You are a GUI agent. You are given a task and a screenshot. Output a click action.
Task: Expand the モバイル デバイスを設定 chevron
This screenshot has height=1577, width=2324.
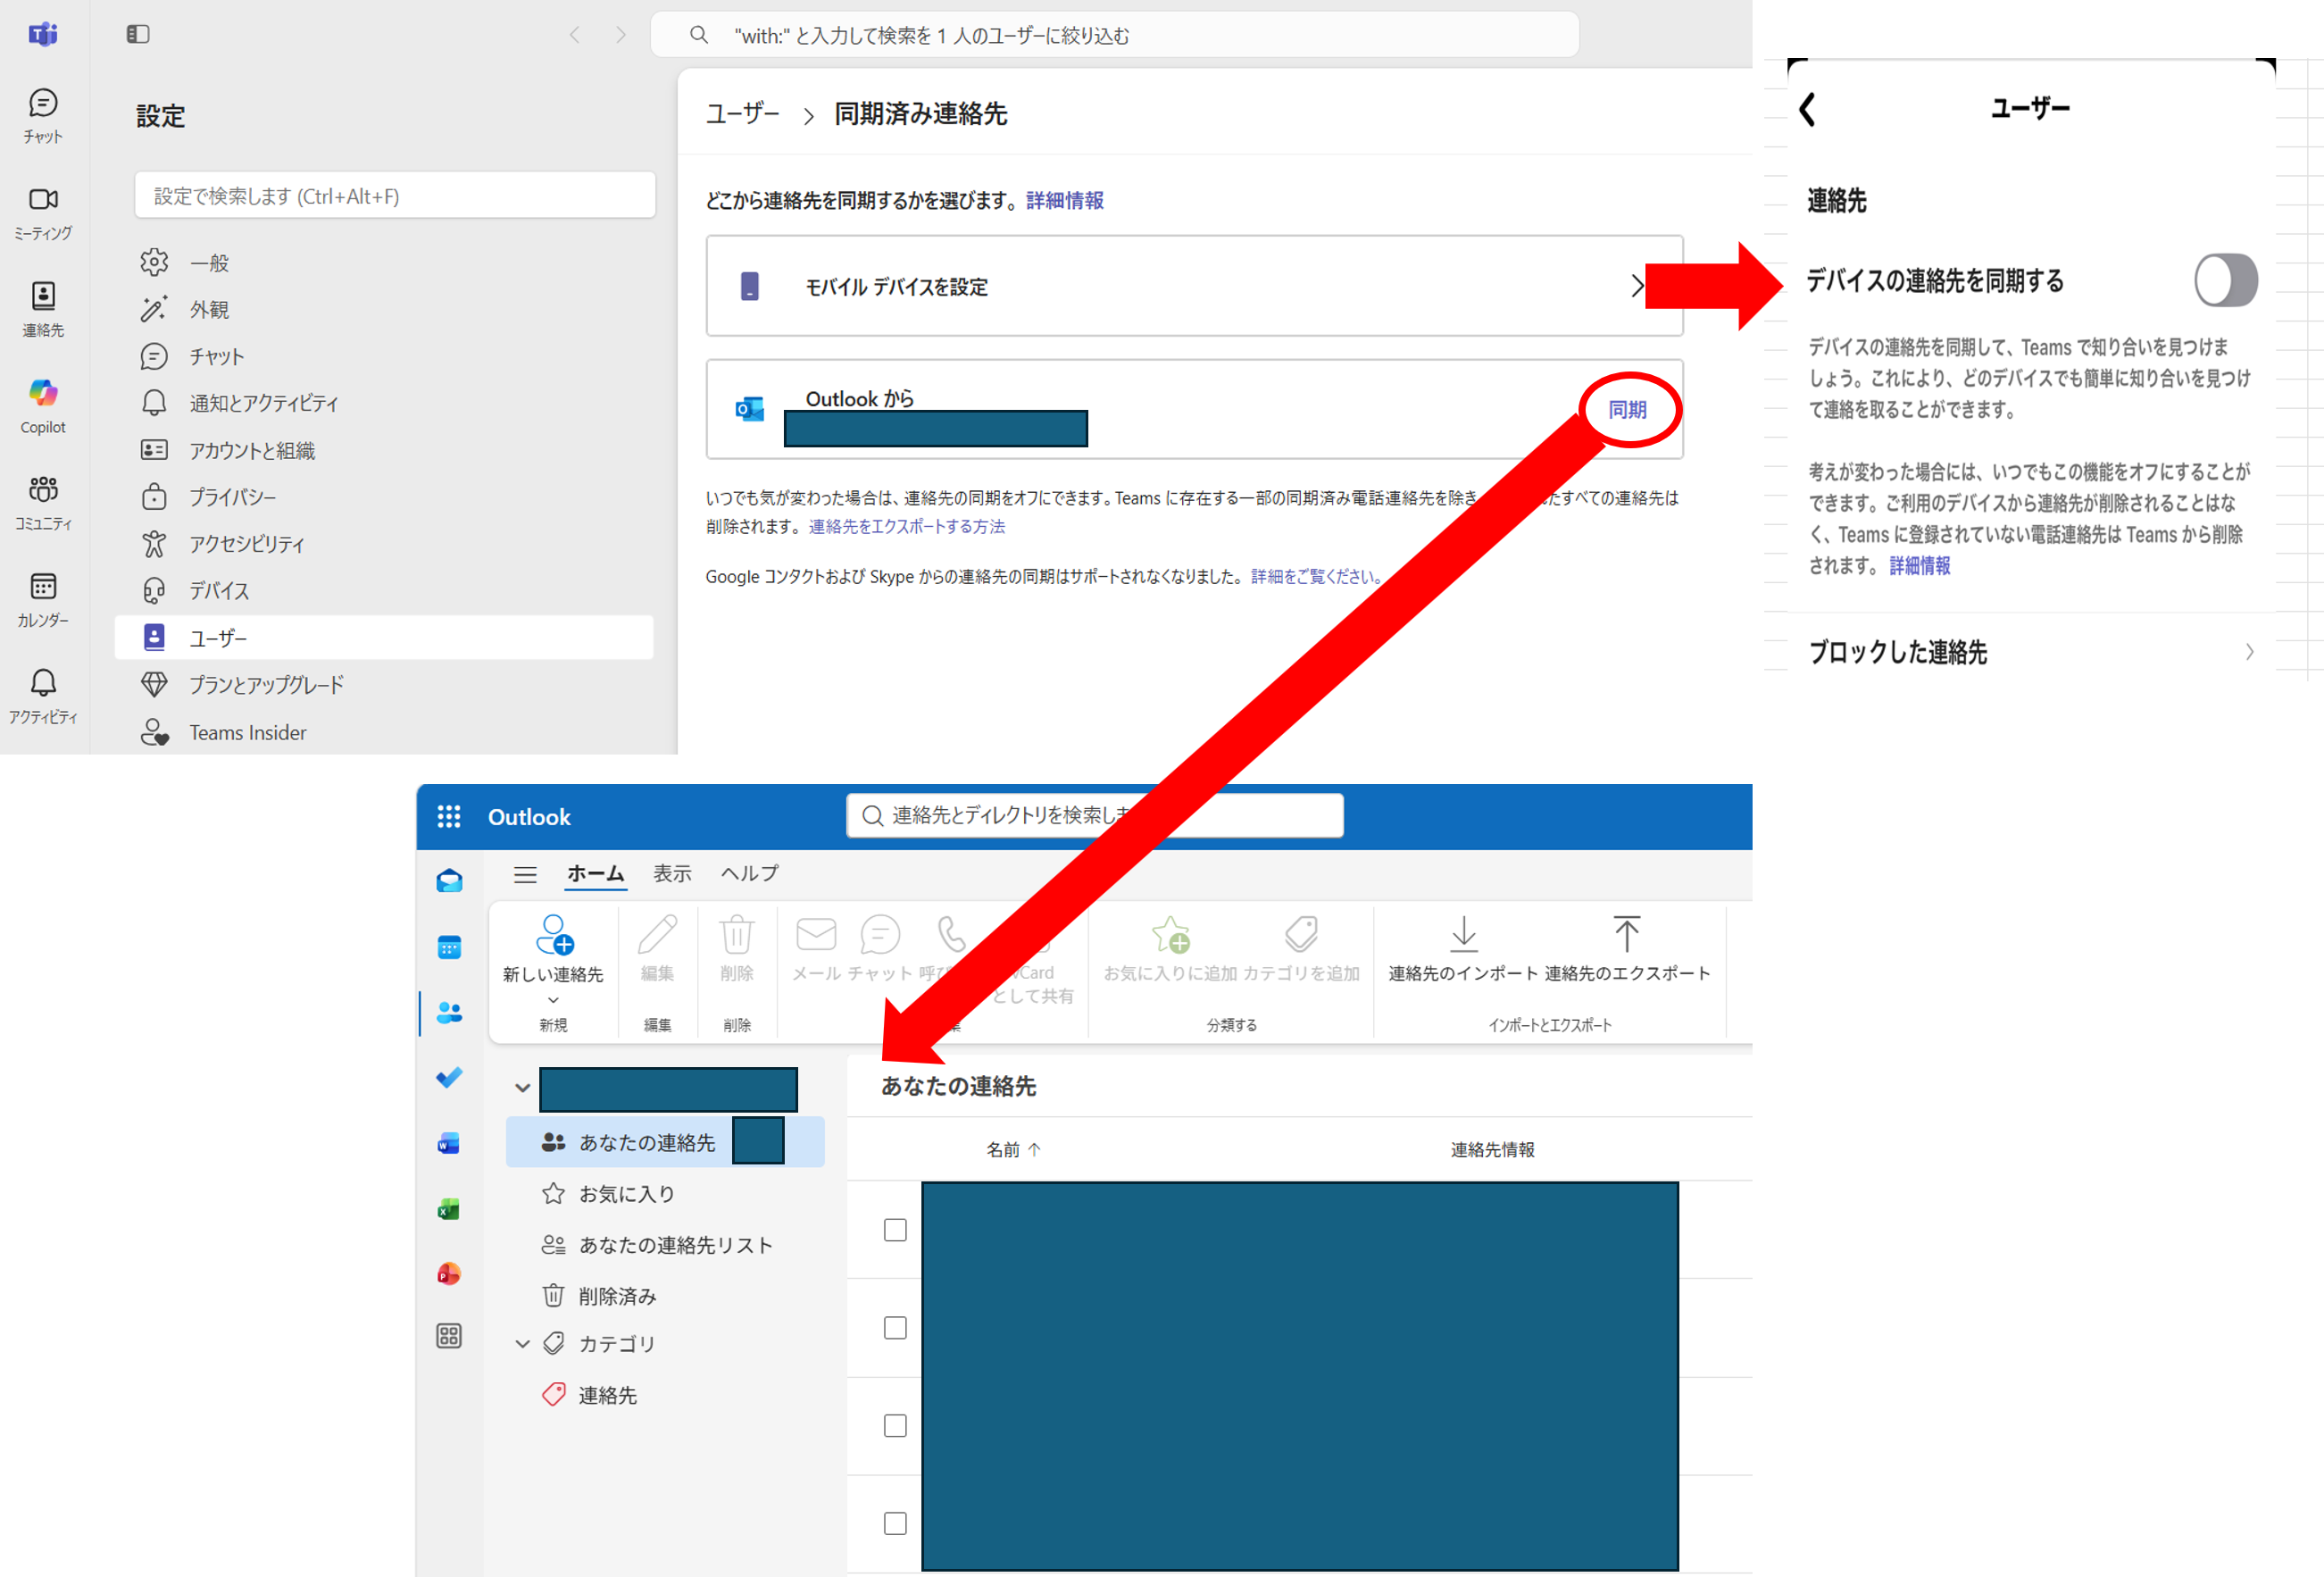[x=1636, y=286]
